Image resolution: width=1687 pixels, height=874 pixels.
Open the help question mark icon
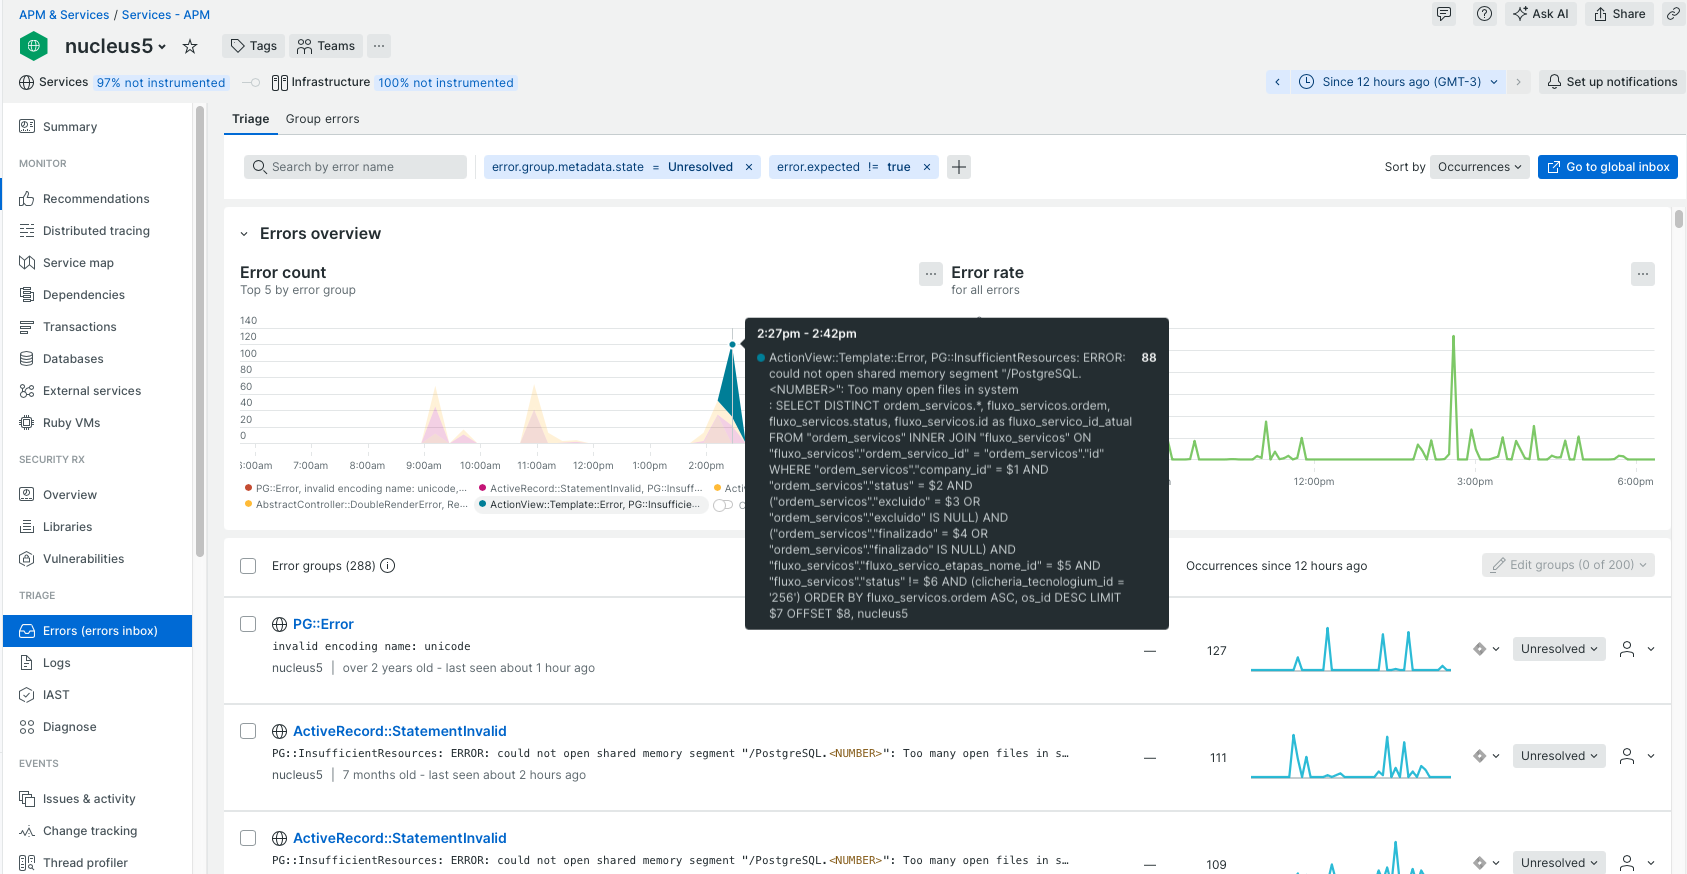[x=1485, y=14]
